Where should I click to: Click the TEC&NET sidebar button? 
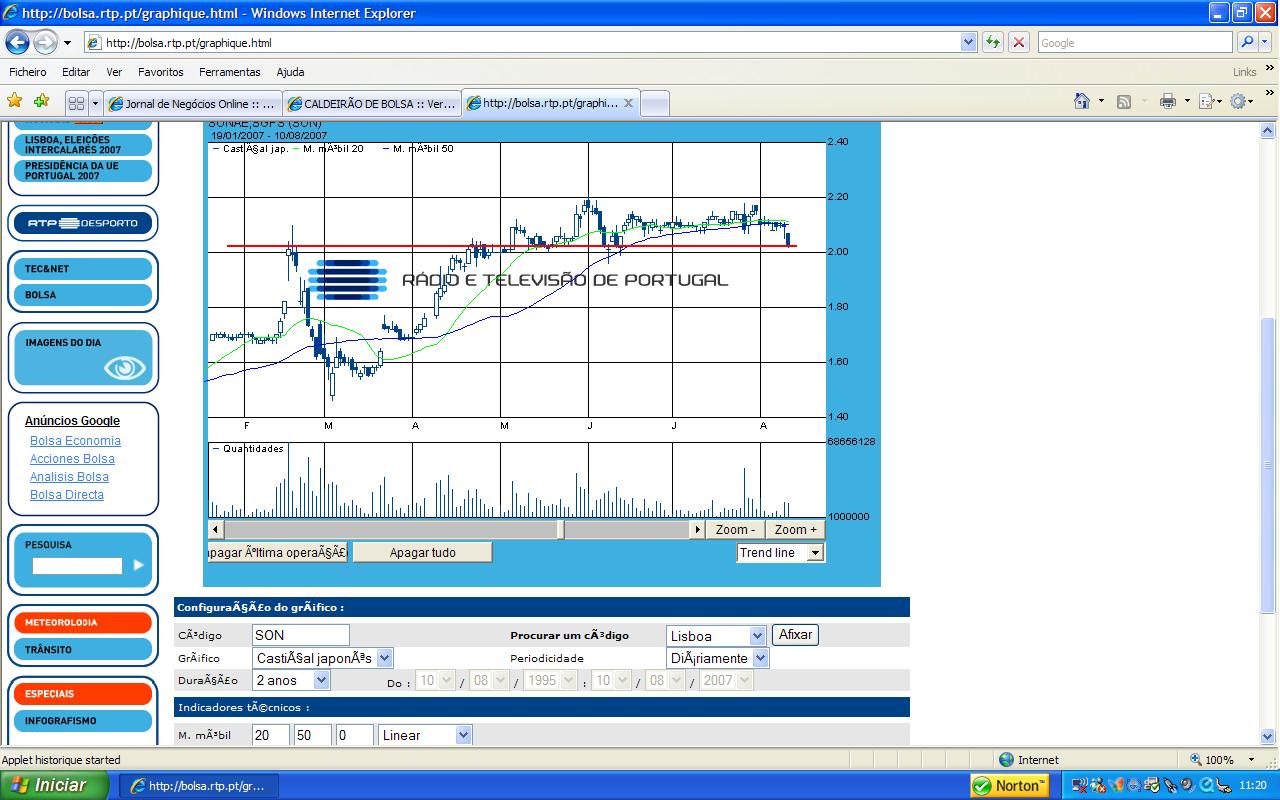tap(82, 269)
